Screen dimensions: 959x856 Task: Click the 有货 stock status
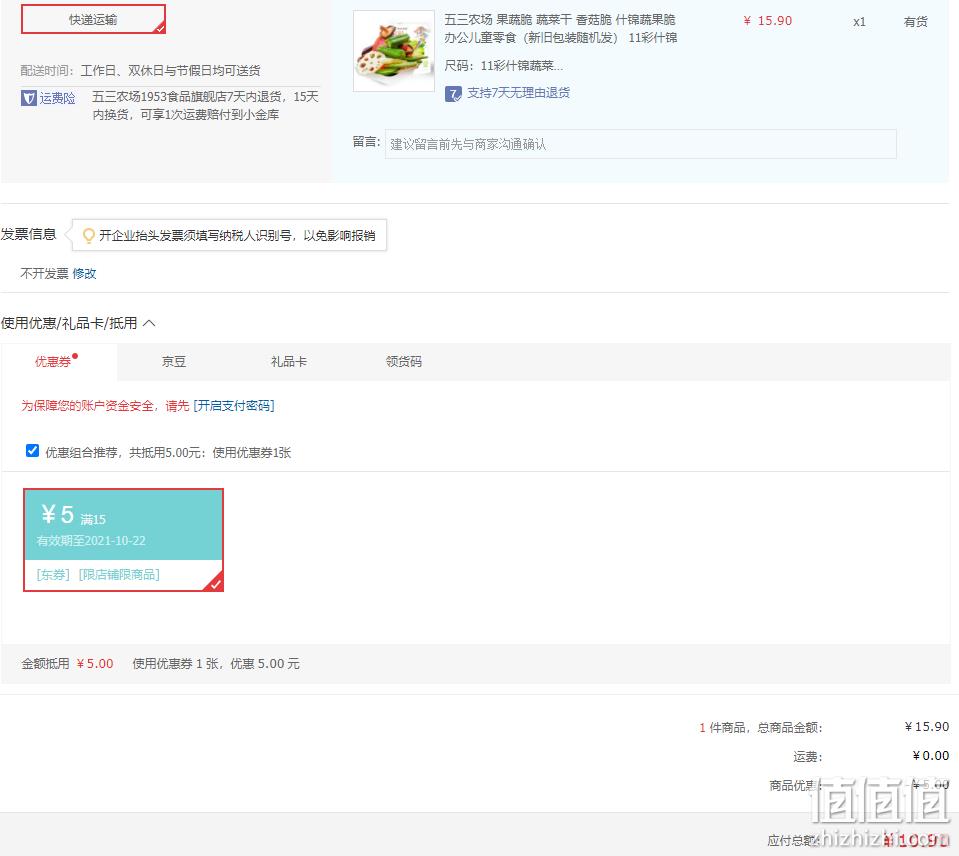pos(916,22)
